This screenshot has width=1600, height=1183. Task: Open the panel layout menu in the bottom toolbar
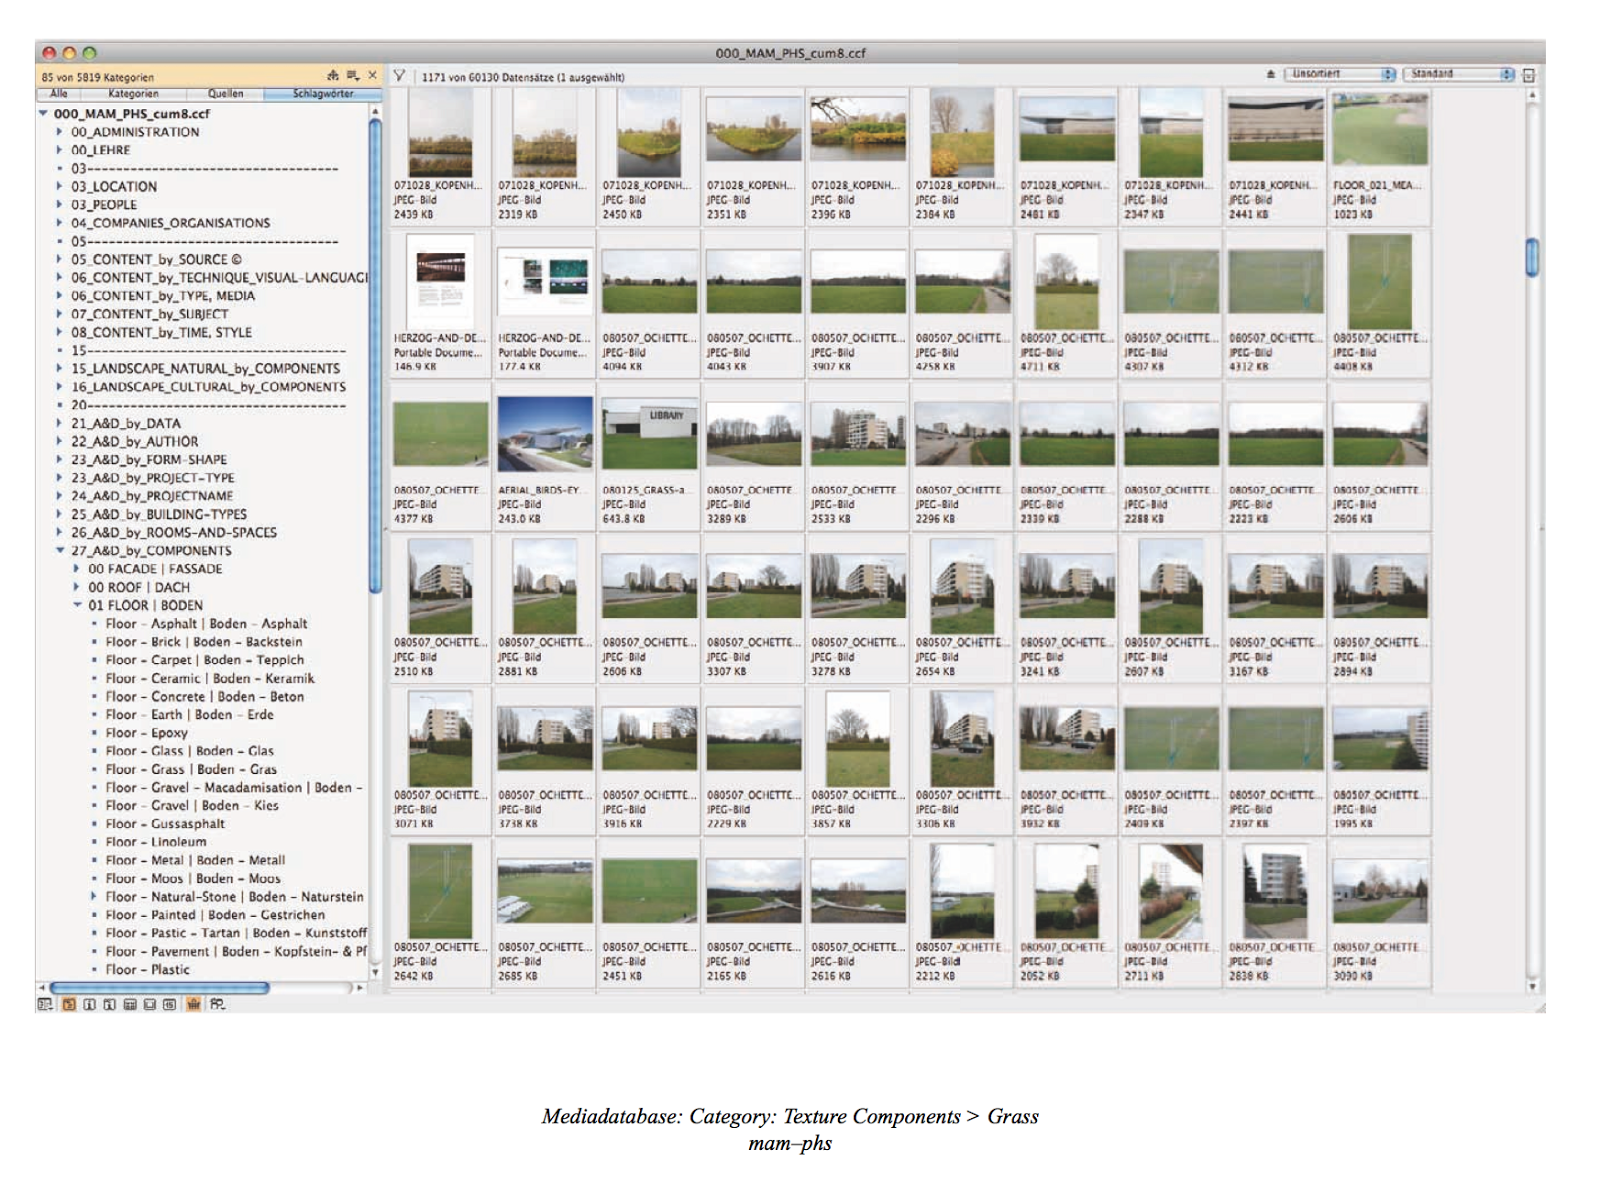coord(45,1004)
